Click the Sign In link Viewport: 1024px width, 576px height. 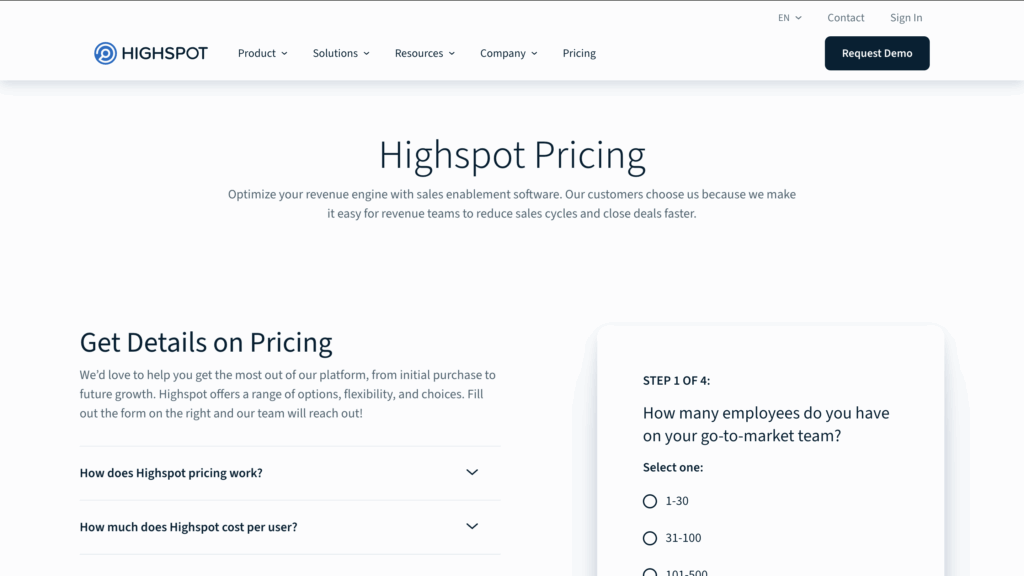click(905, 17)
